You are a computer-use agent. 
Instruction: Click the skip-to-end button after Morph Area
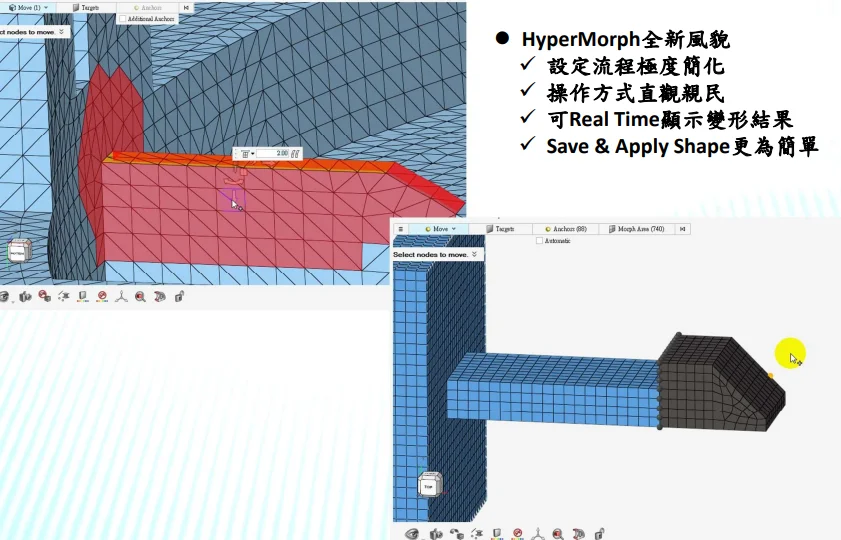(682, 229)
